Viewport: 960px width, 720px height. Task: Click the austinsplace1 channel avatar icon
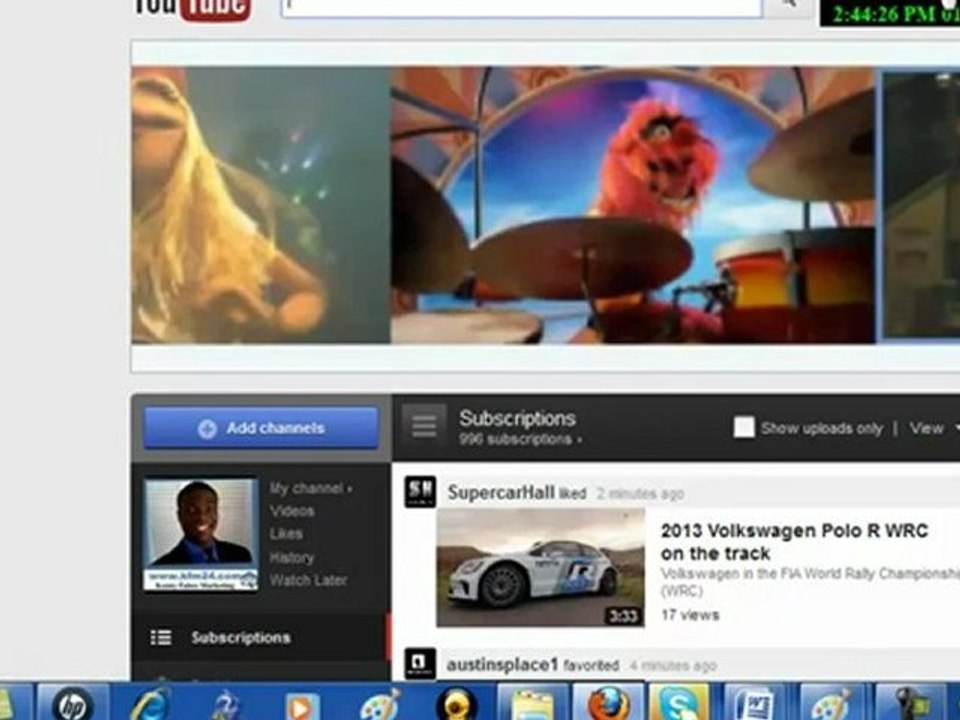(420, 664)
